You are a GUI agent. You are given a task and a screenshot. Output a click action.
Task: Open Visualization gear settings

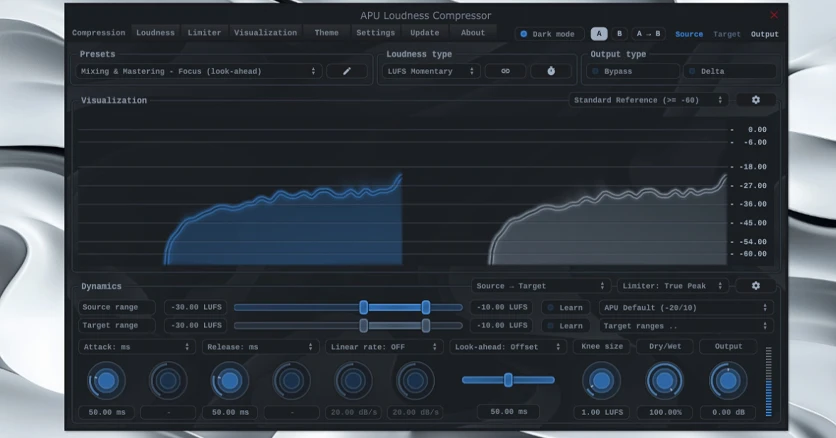(x=755, y=100)
